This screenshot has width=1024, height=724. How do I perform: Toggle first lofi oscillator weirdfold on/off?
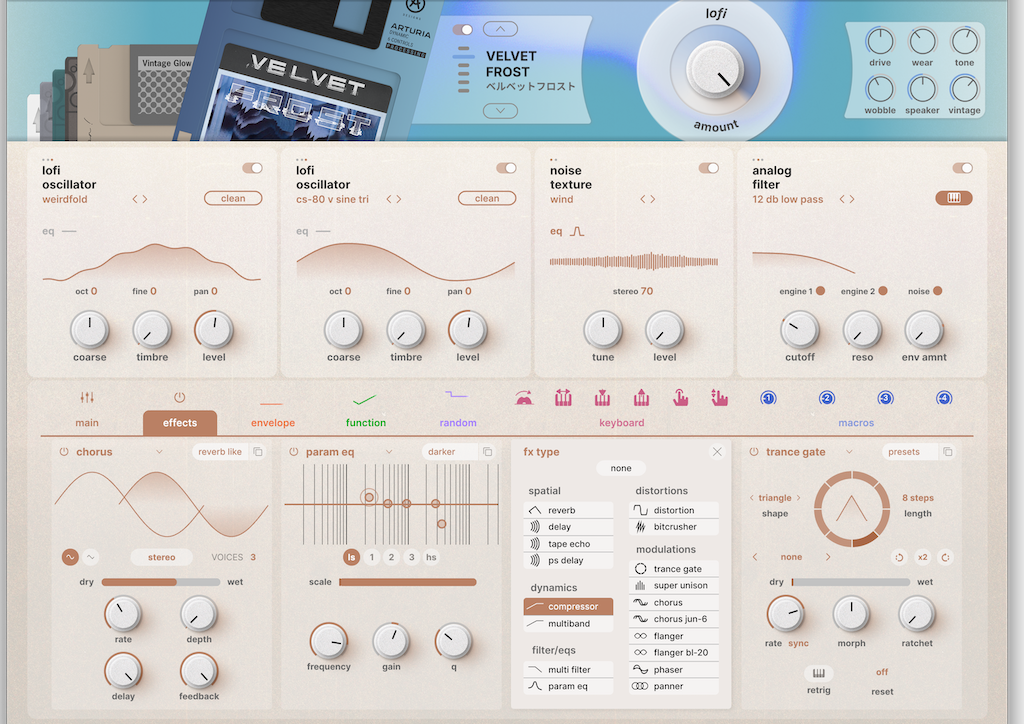click(252, 168)
